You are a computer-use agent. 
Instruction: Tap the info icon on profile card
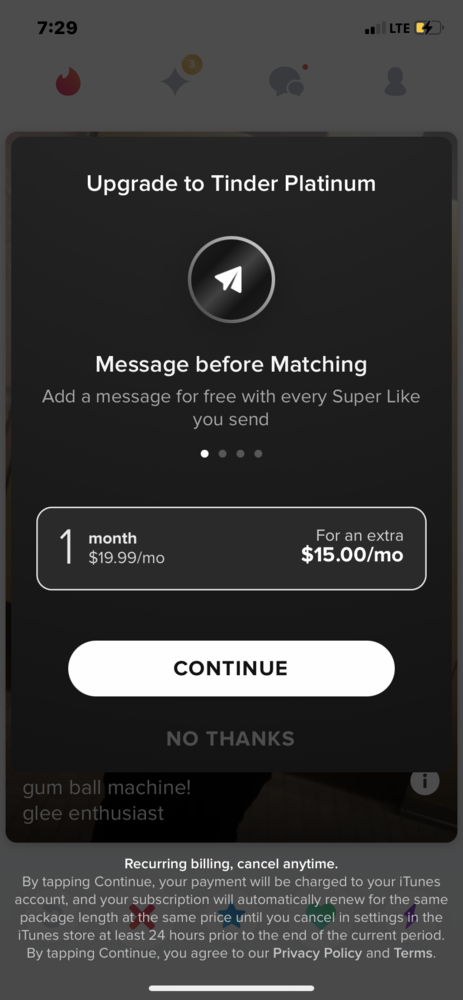(x=425, y=781)
